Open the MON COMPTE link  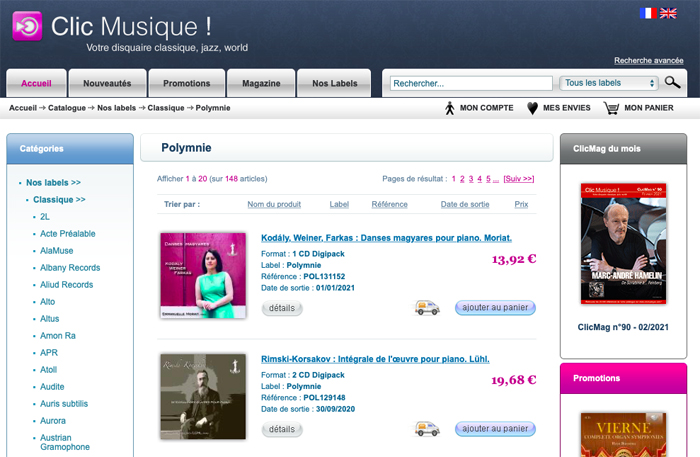[x=487, y=108]
